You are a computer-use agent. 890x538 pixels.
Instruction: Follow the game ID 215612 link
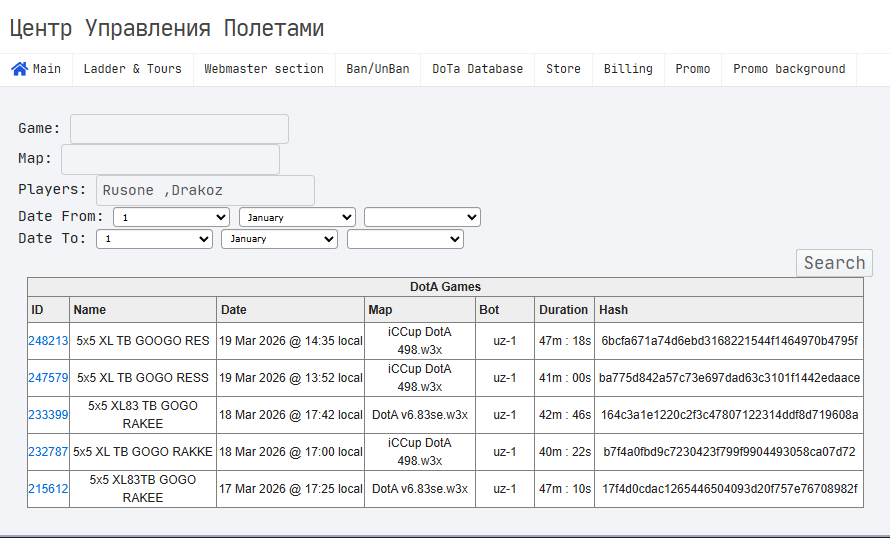pos(48,489)
